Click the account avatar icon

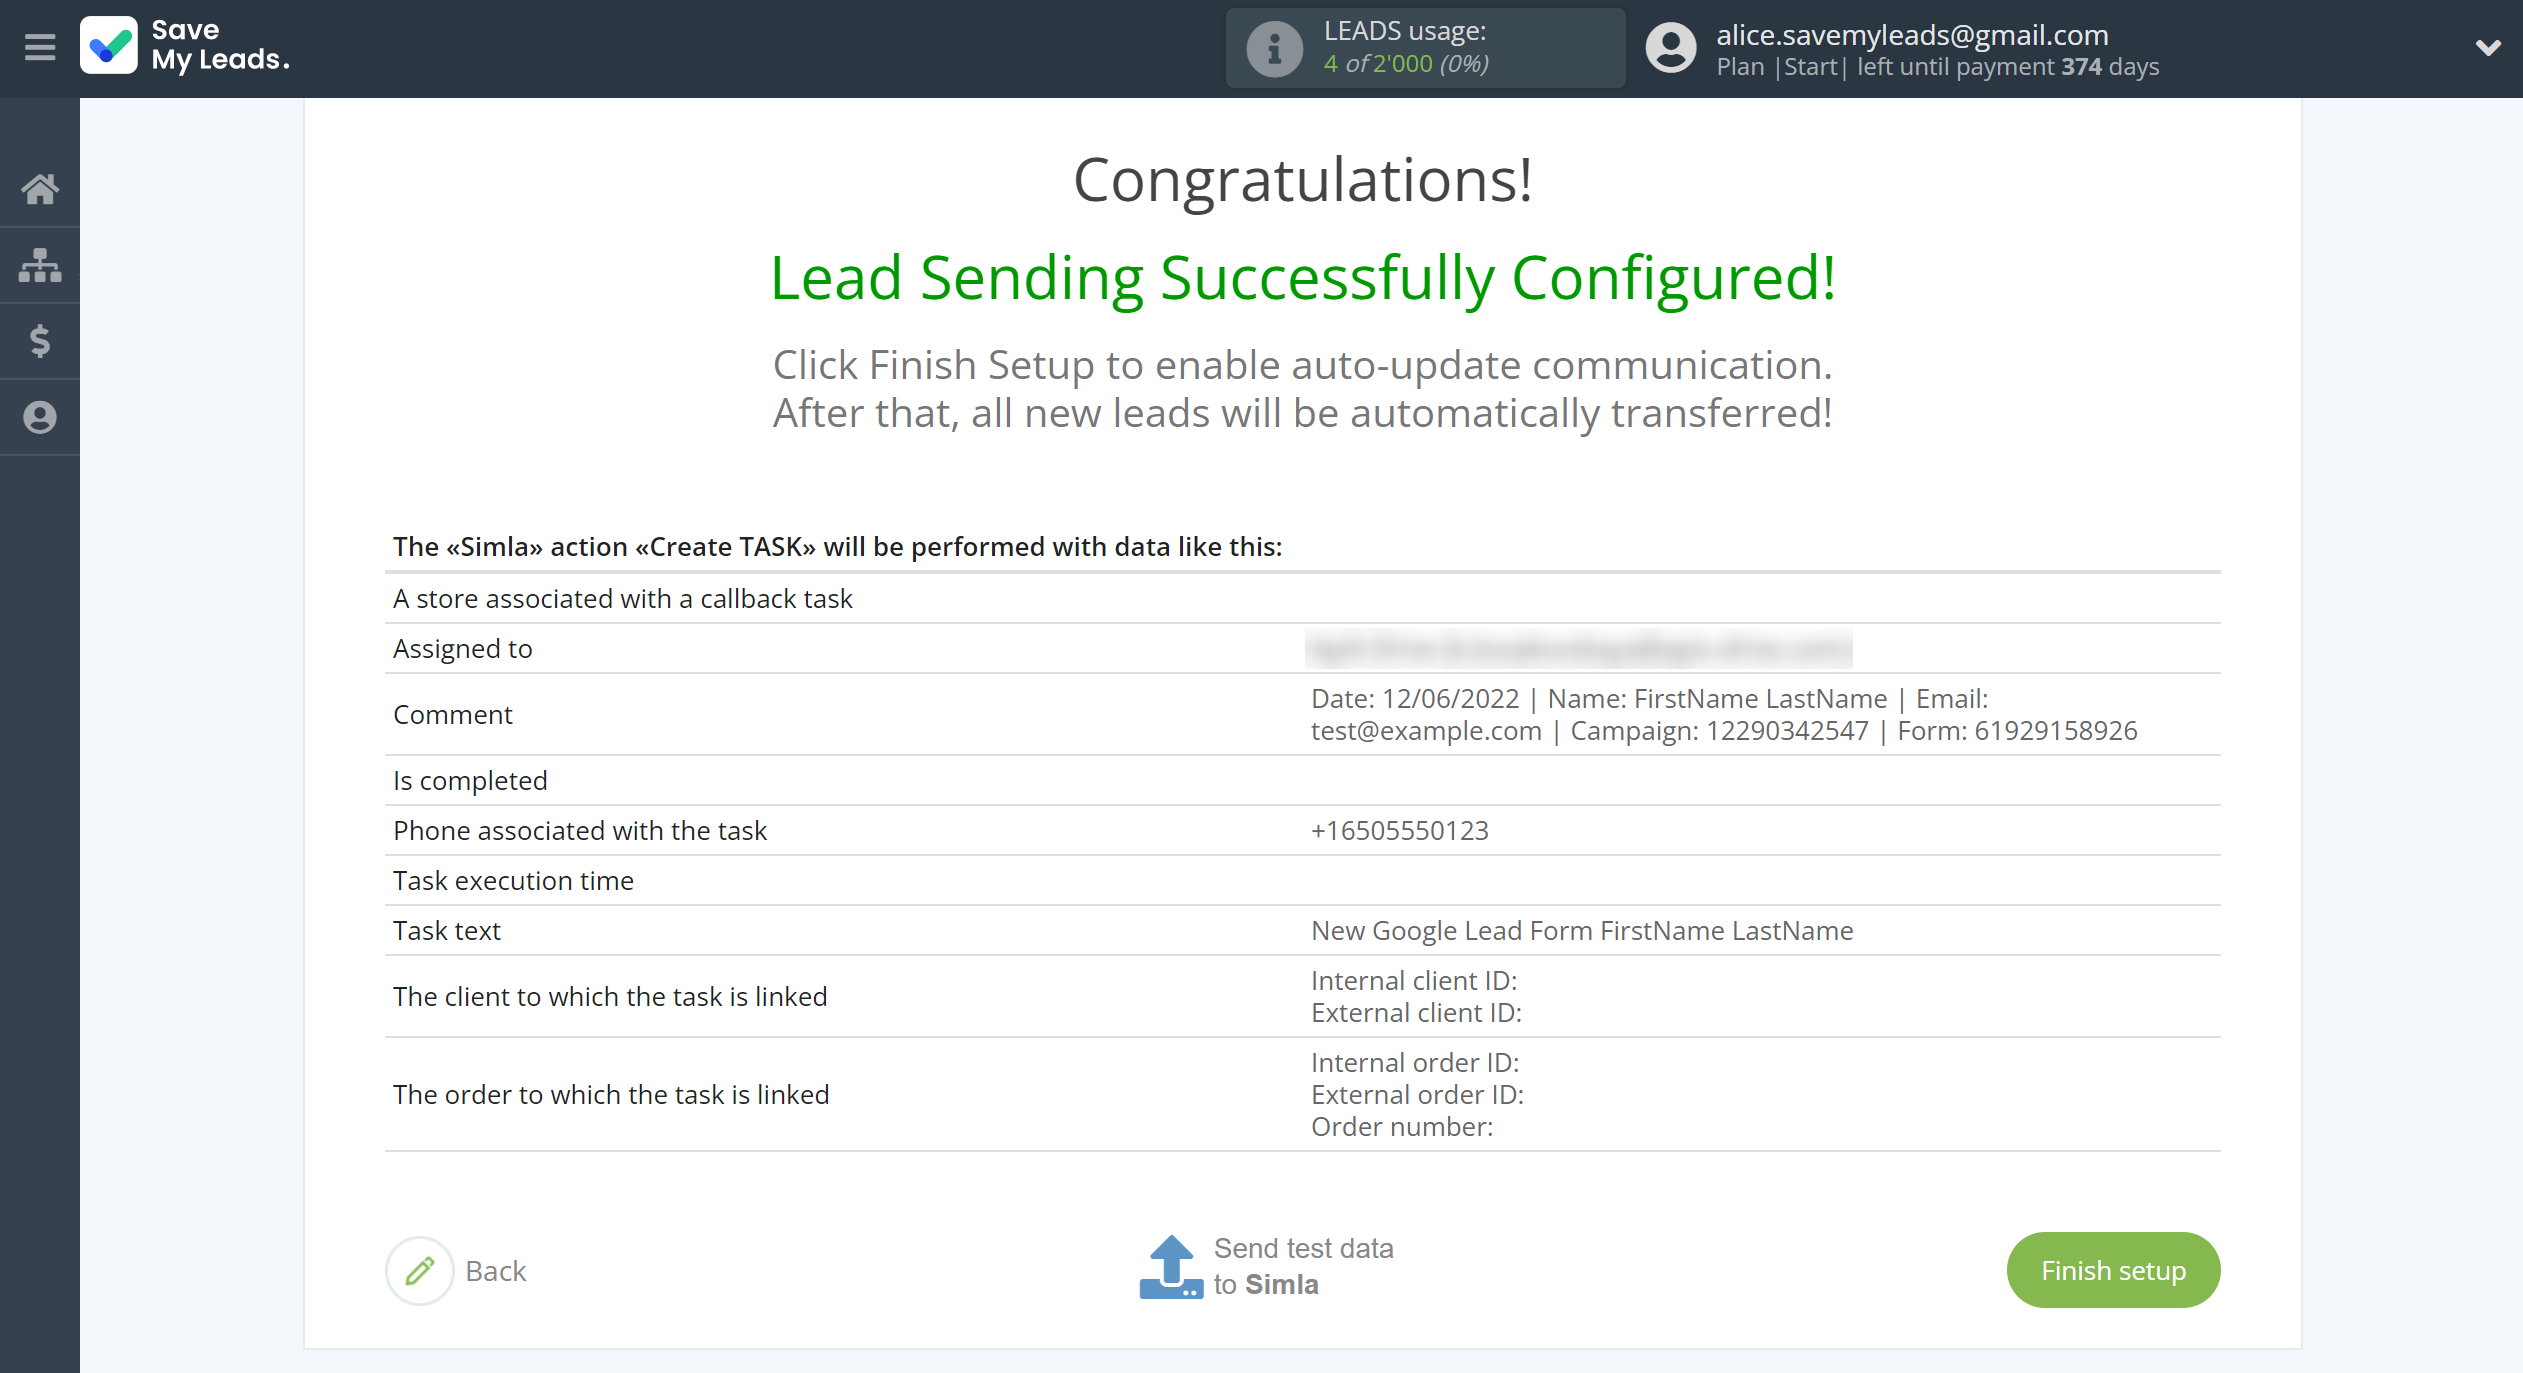pyautogui.click(x=1673, y=46)
